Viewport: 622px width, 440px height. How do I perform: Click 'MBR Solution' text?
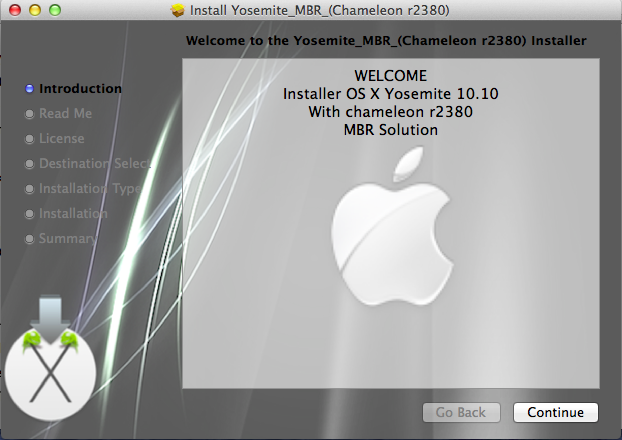point(391,130)
